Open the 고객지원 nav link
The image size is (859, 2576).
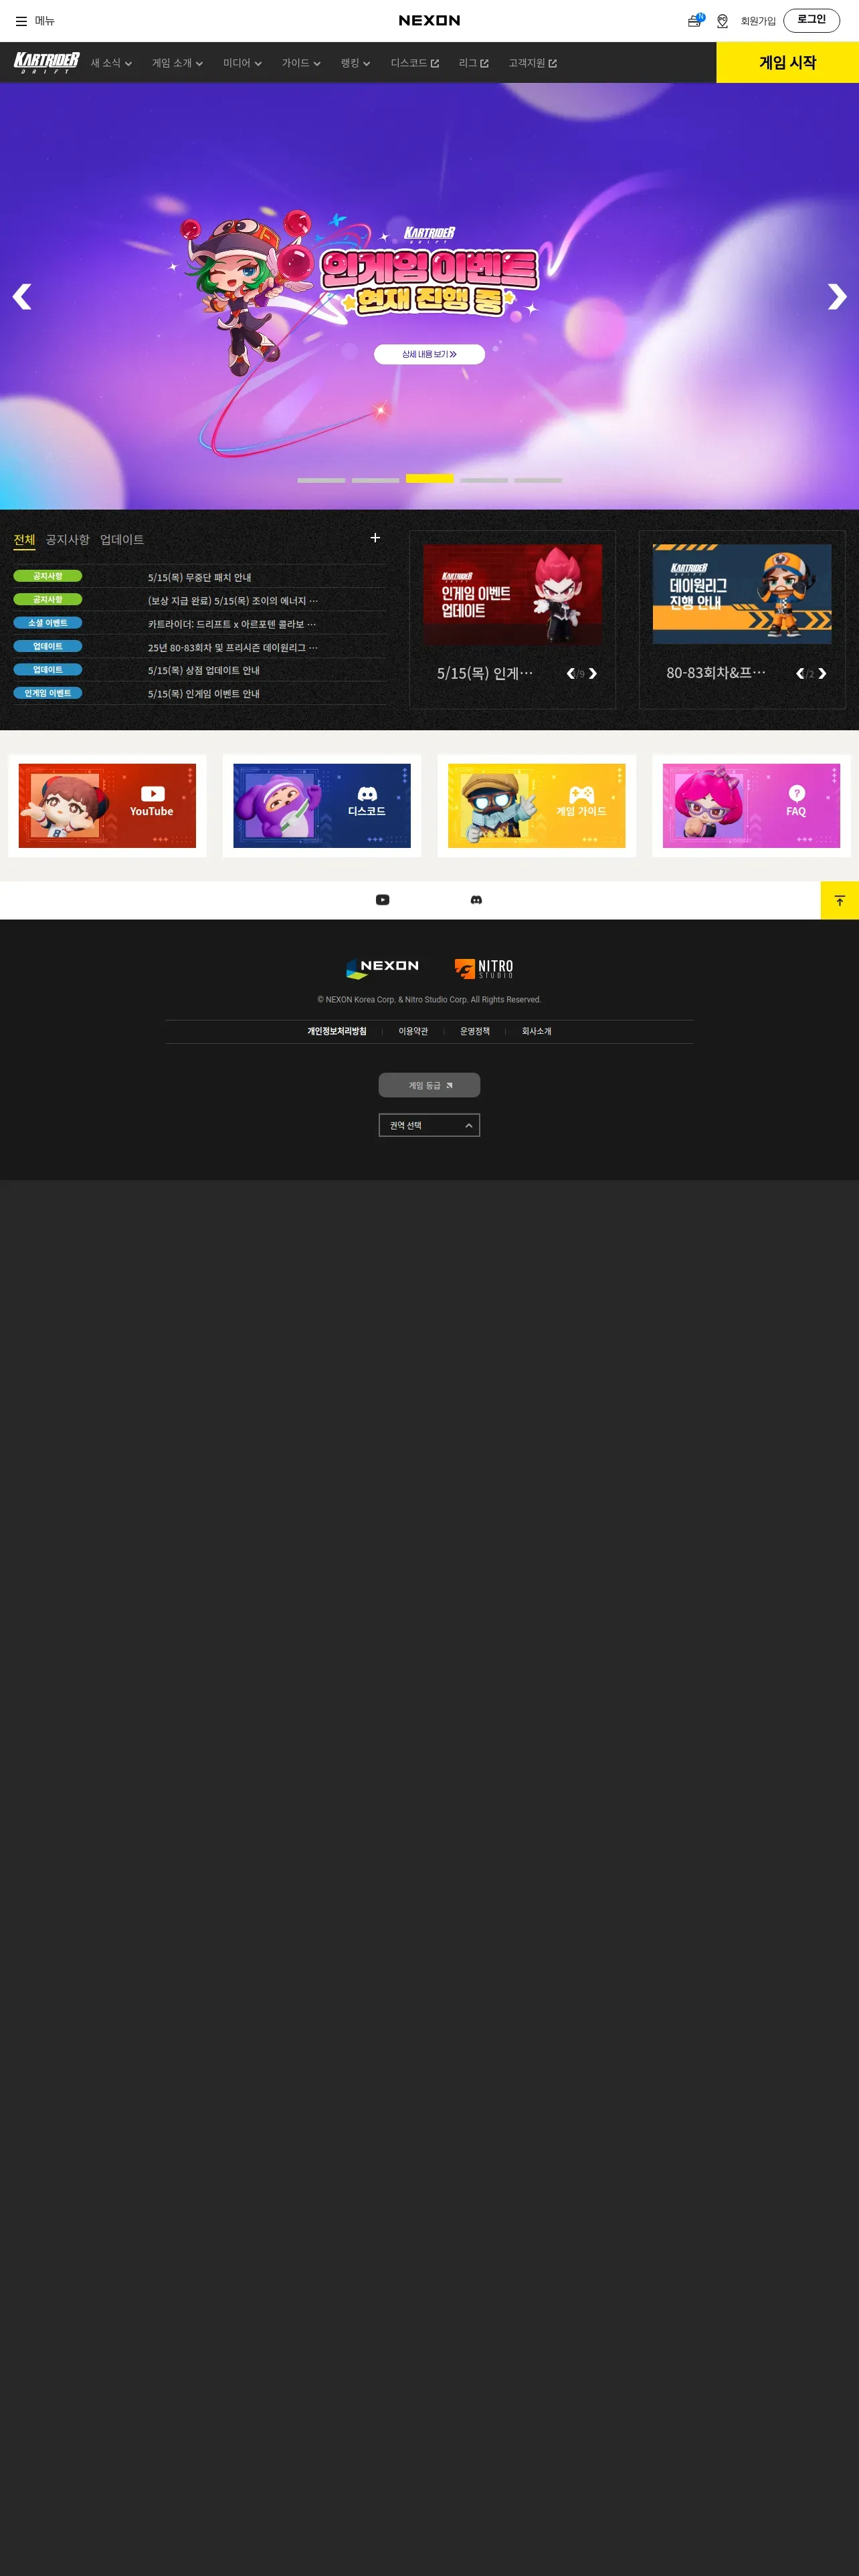tap(532, 63)
